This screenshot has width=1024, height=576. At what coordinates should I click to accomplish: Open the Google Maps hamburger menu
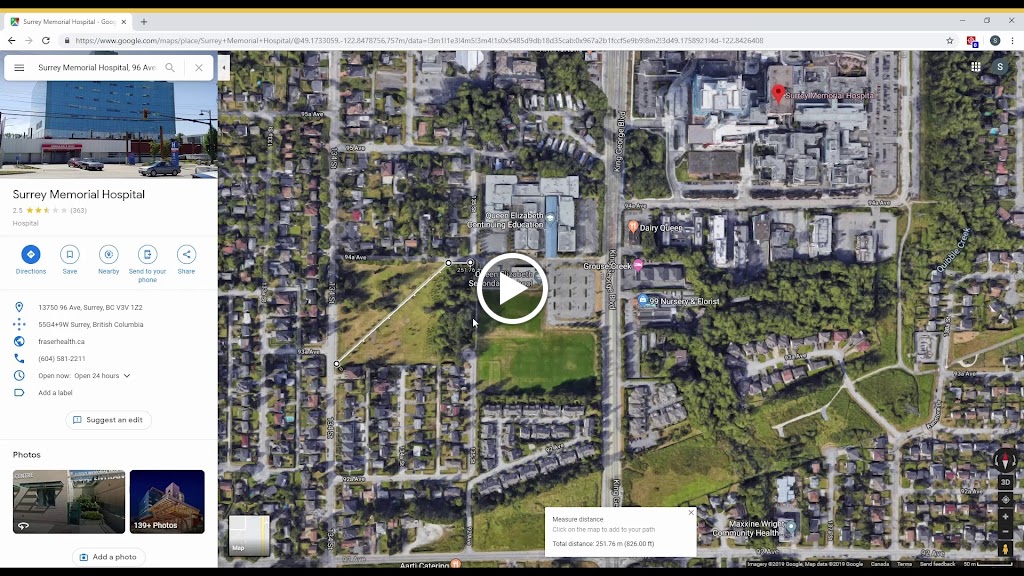[19, 68]
